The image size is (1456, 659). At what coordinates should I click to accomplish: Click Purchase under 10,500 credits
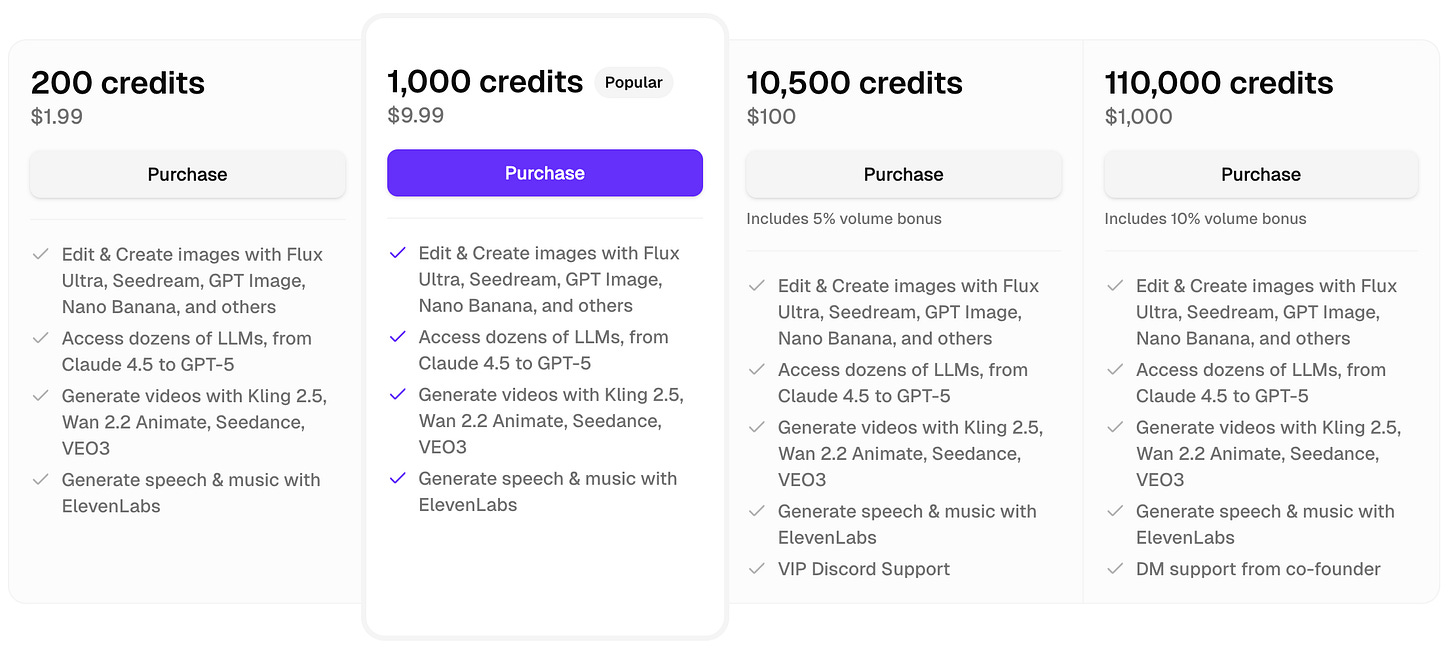pyautogui.click(x=903, y=174)
